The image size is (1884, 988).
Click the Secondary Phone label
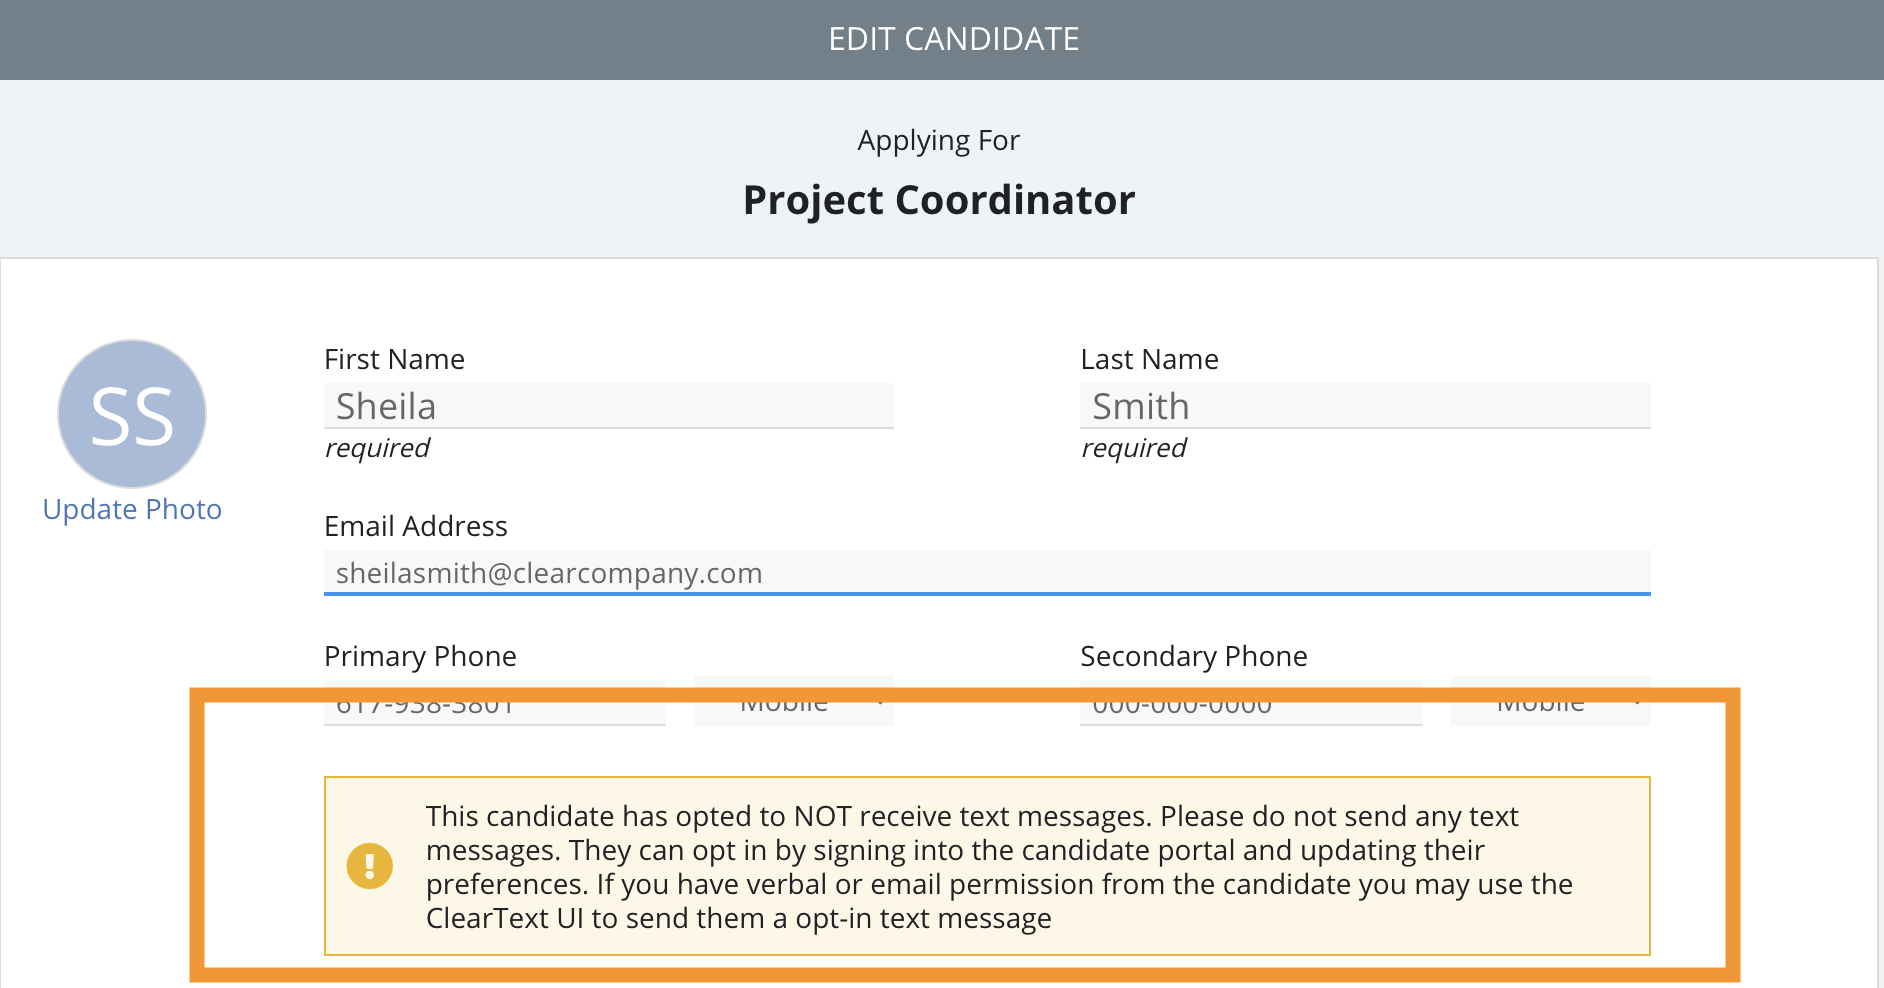click(x=1193, y=656)
